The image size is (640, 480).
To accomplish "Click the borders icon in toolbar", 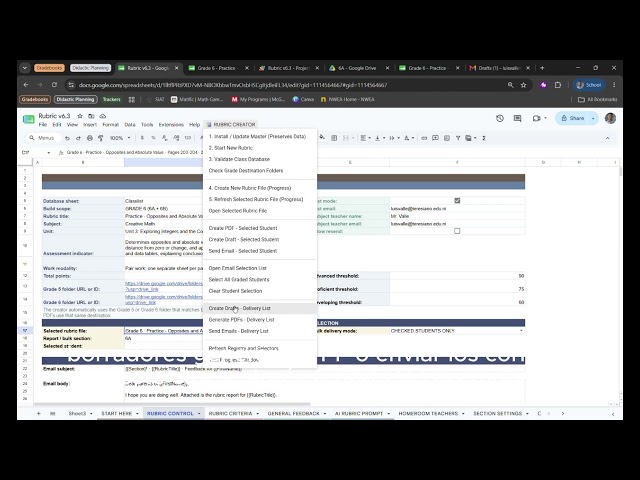I will coord(334,138).
